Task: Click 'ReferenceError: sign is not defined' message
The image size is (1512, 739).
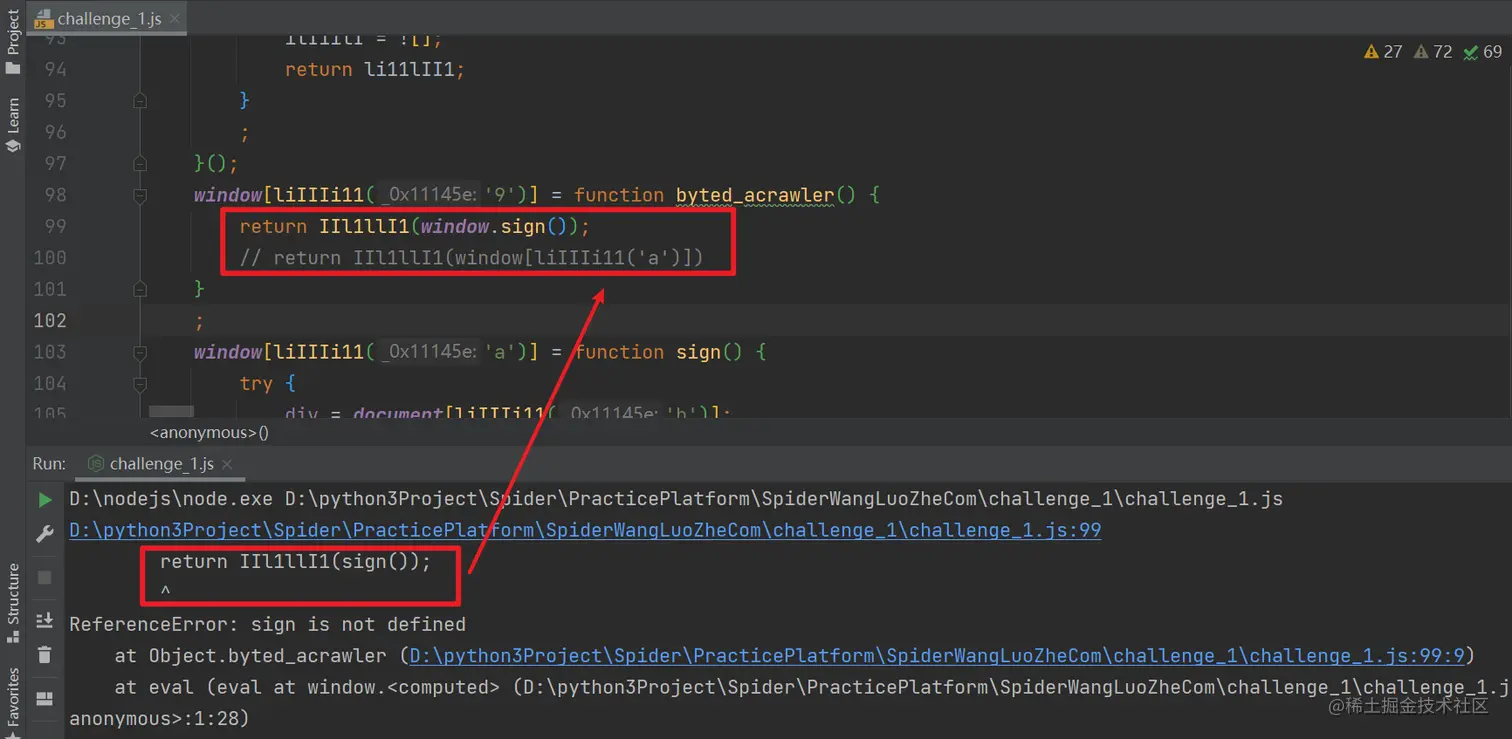Action: [267, 625]
